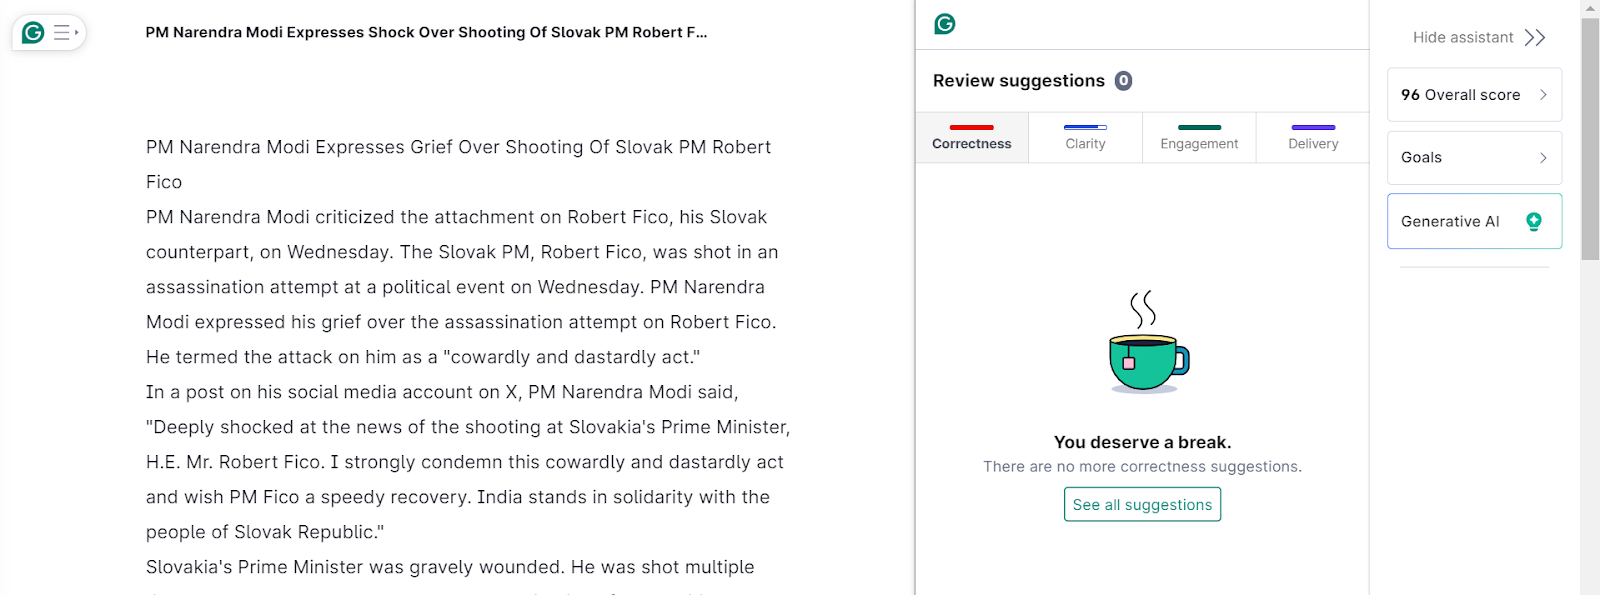The image size is (1600, 595).
Task: Open the Generative AI button
Action: click(1474, 221)
